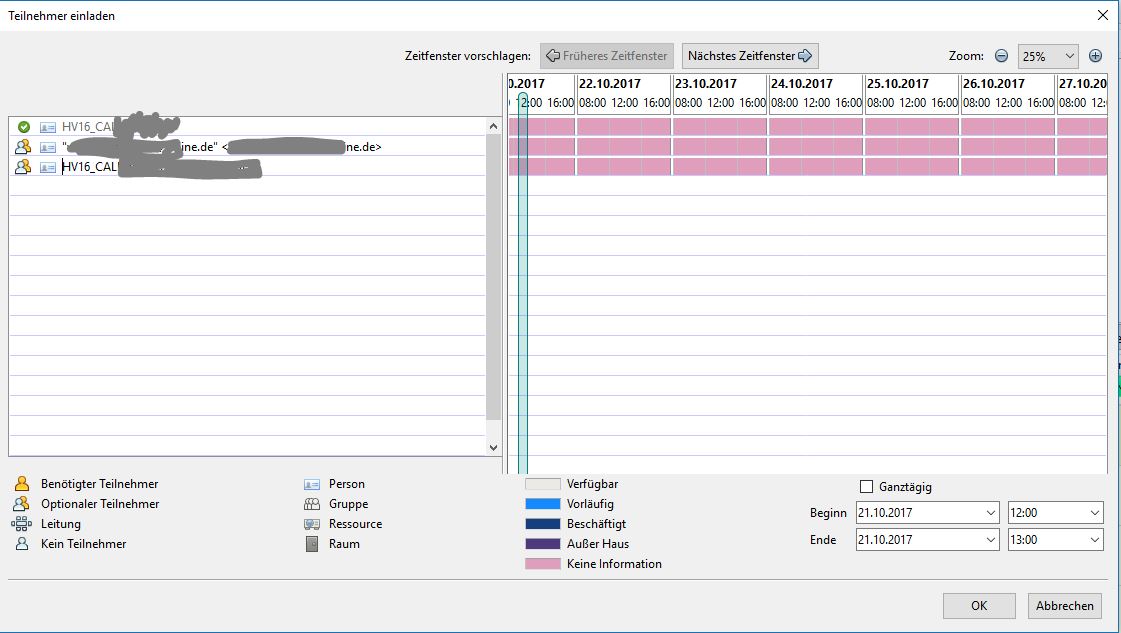This screenshot has height=633, width=1121.
Task: Click the green check icon beside HV16_CAL
Action: point(24,125)
